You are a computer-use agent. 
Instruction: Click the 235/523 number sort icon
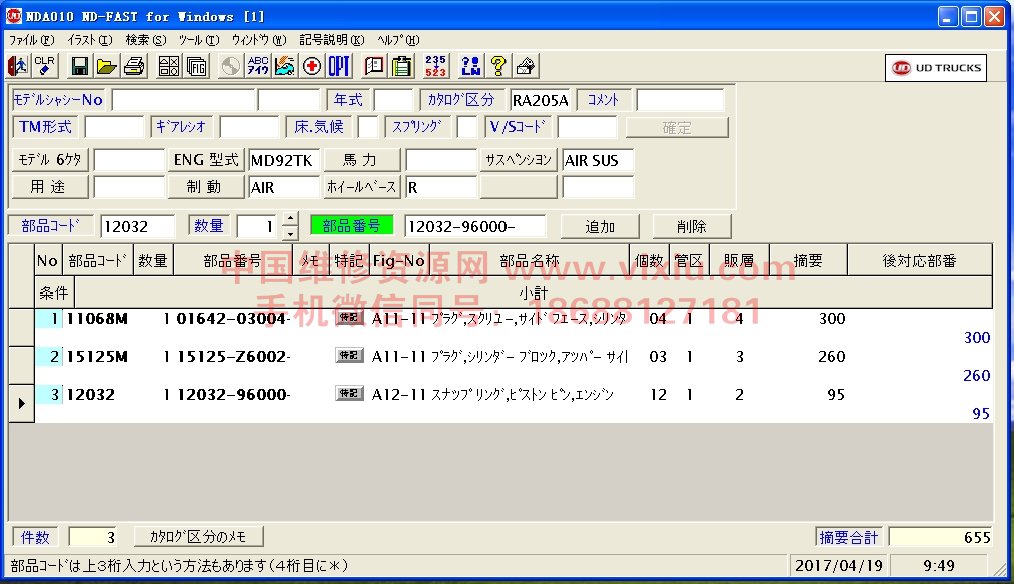(x=435, y=66)
